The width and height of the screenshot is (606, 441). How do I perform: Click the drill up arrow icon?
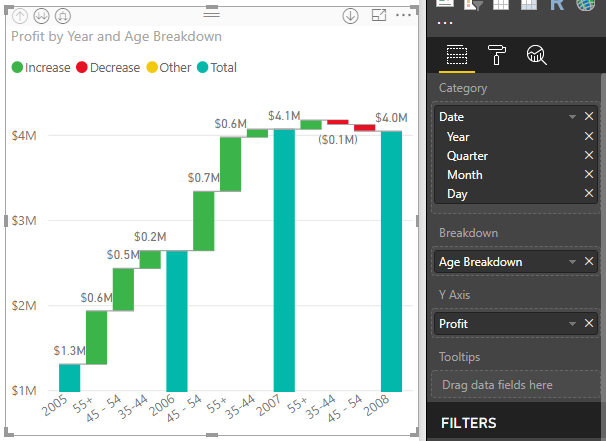[20, 16]
